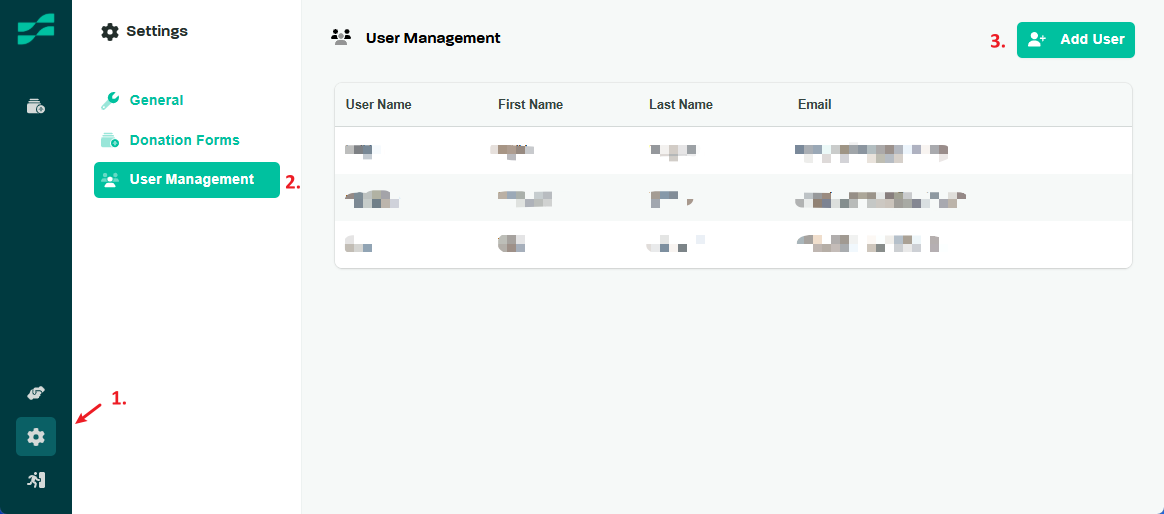The image size is (1164, 514).
Task: Click the email cell in the second user row
Action: pos(880,199)
